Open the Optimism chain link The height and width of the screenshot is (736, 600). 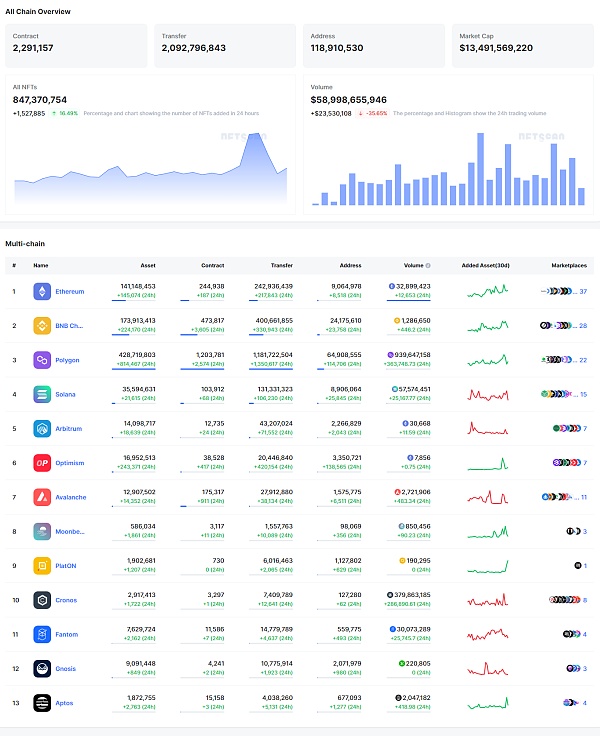pos(70,463)
